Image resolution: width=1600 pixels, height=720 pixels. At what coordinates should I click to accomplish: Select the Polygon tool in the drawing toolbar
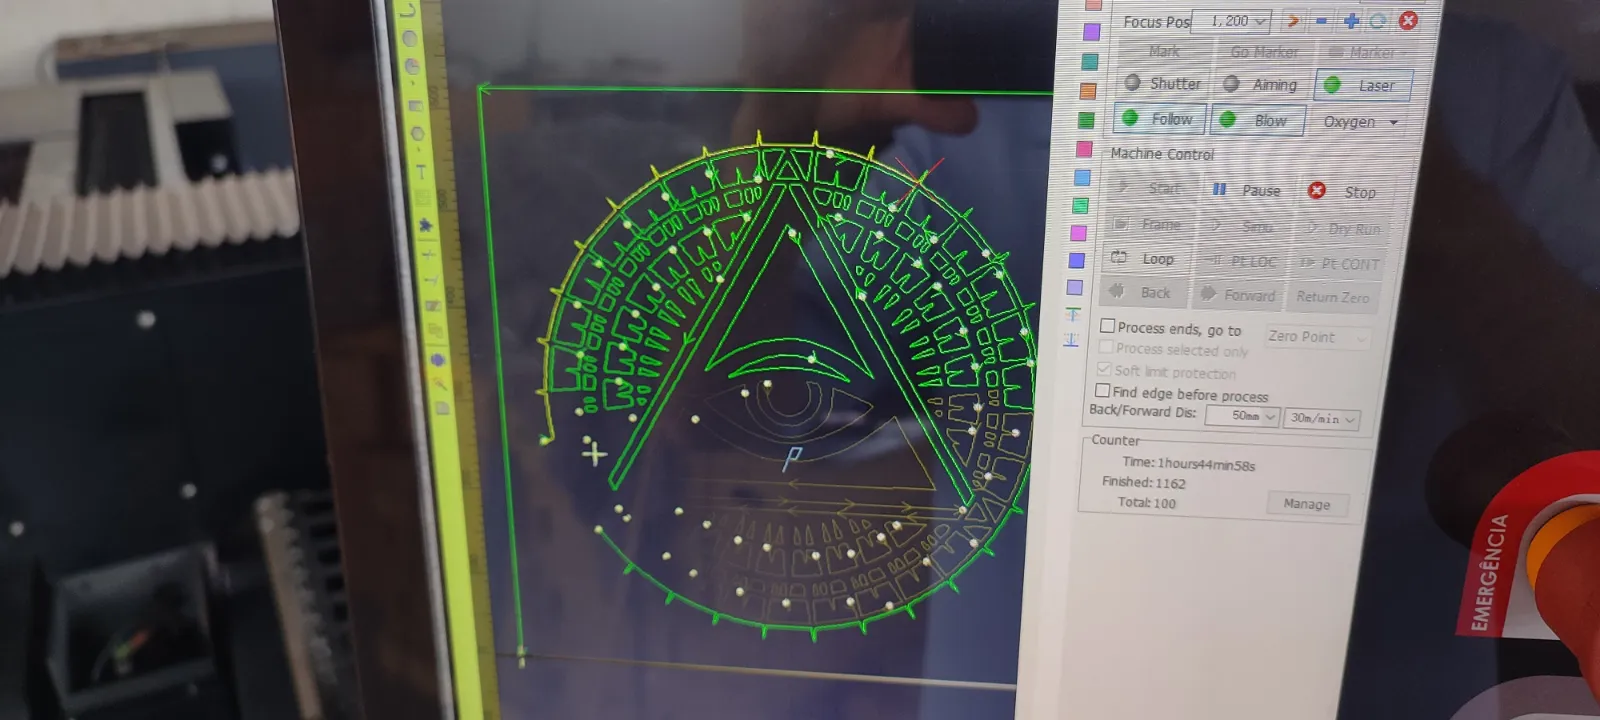(417, 133)
